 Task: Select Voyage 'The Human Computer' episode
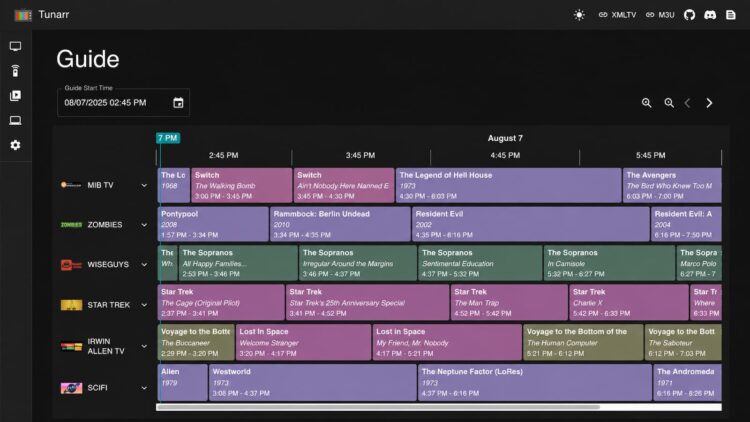click(x=583, y=342)
